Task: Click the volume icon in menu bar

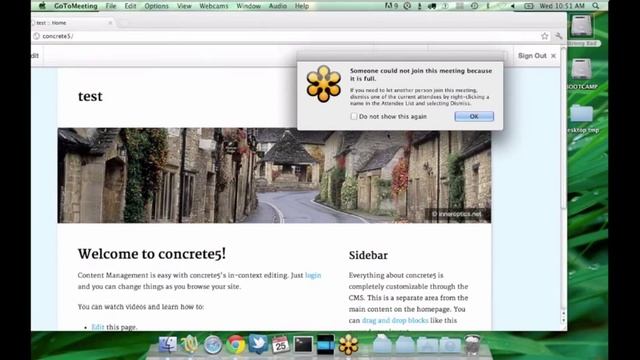Action: (513, 6)
